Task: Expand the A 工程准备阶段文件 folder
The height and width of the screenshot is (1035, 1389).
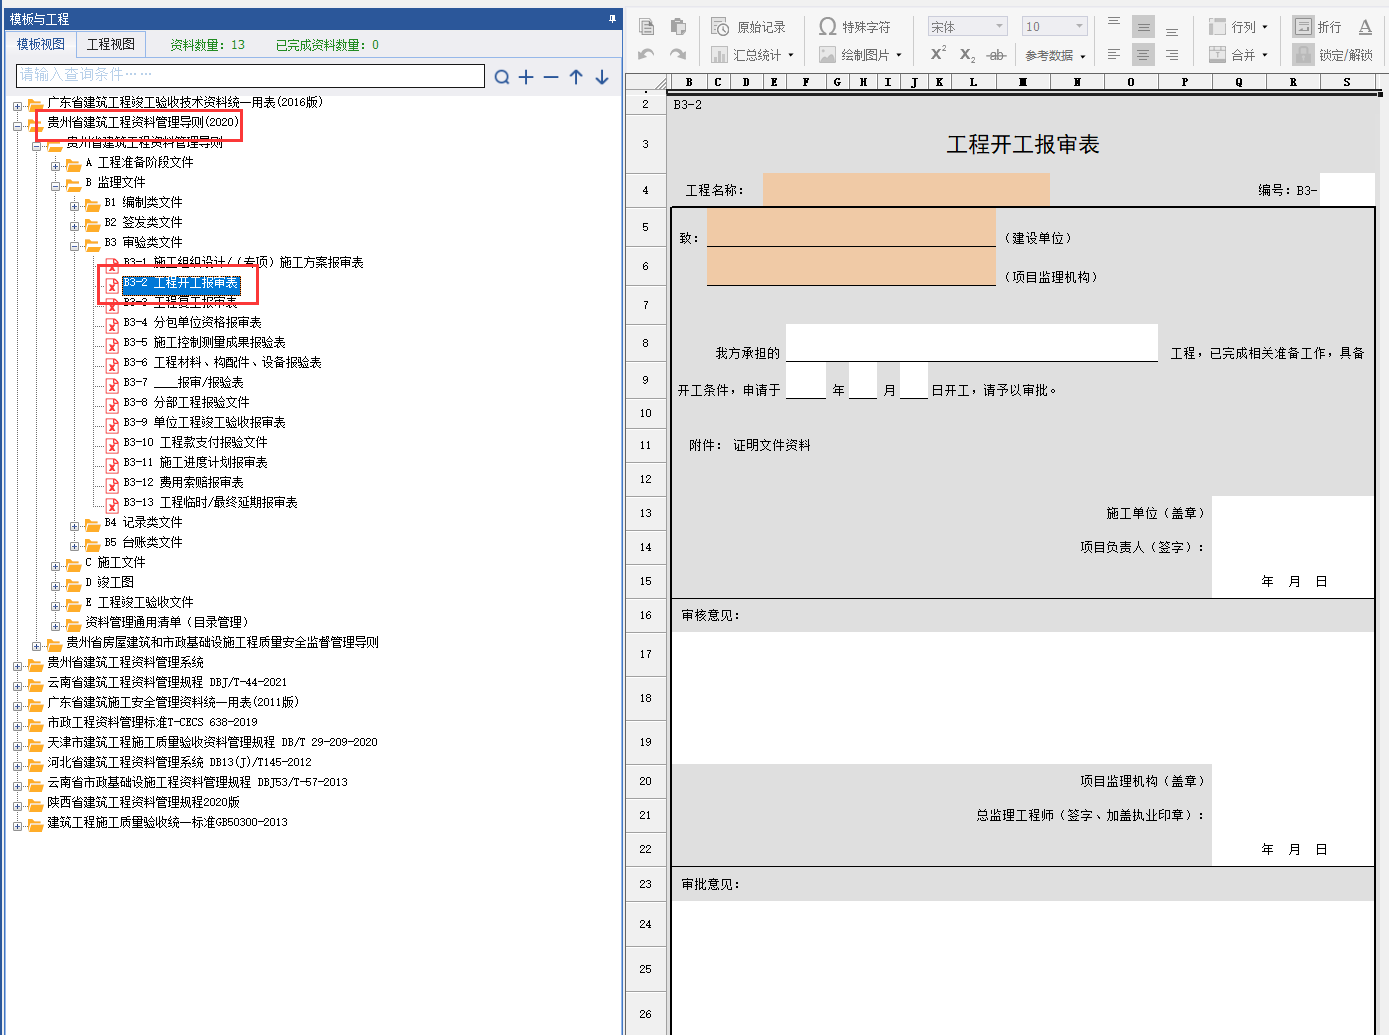Action: coord(55,166)
